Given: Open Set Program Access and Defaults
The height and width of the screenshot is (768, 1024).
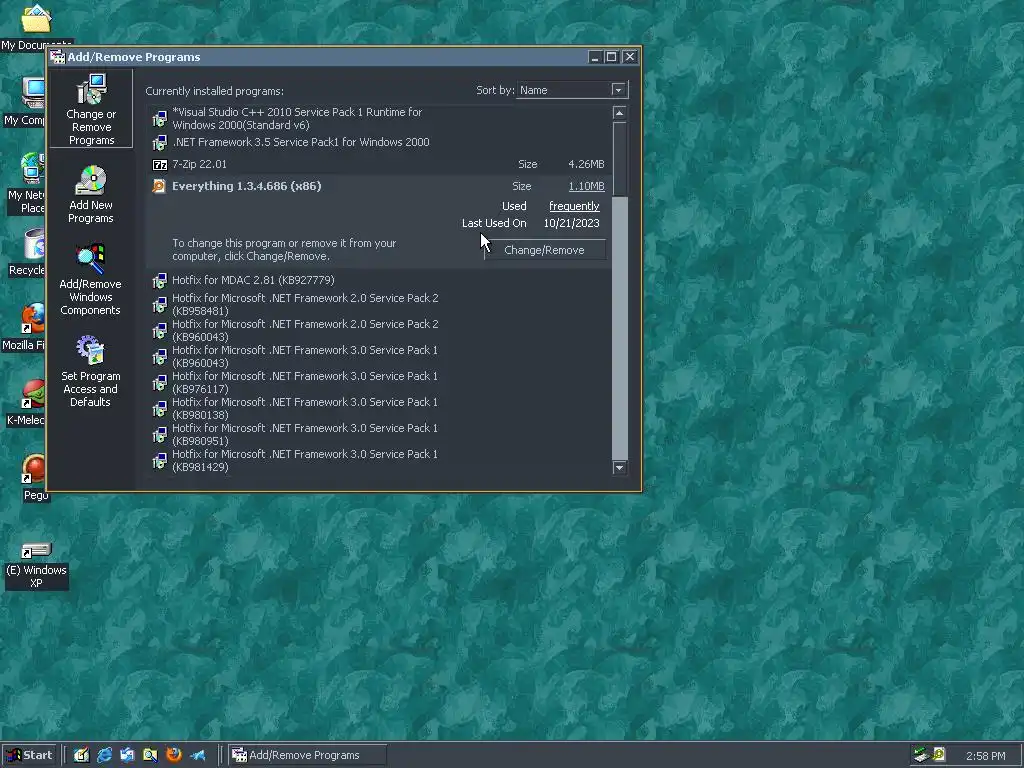Looking at the screenshot, I should pyautogui.click(x=91, y=371).
